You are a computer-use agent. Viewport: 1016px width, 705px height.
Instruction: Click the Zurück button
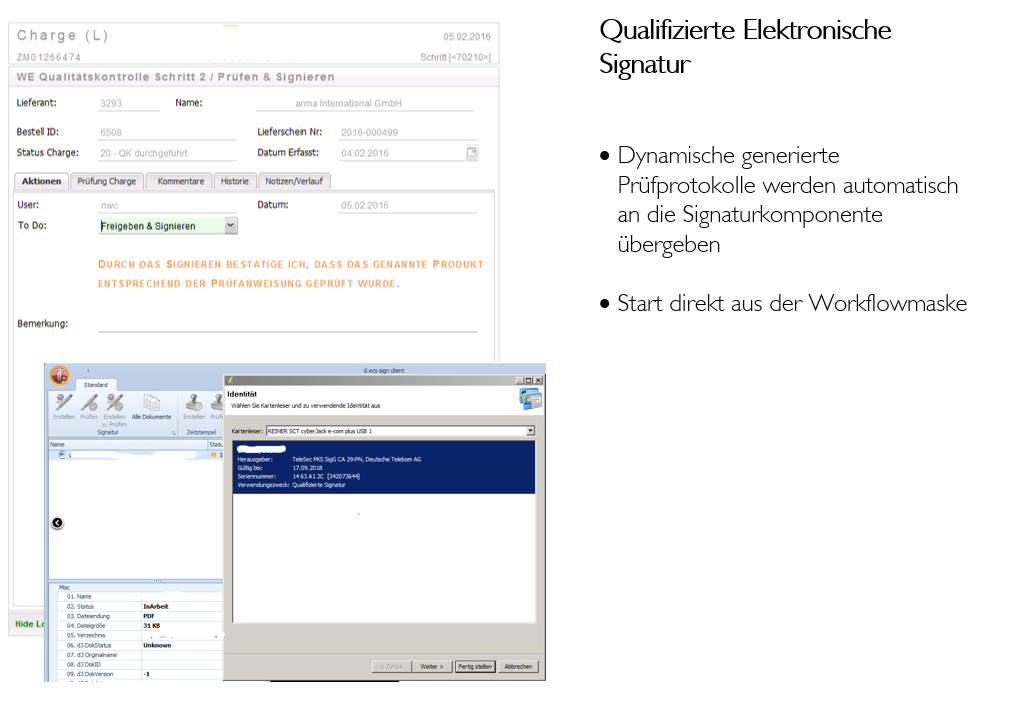pyautogui.click(x=391, y=666)
